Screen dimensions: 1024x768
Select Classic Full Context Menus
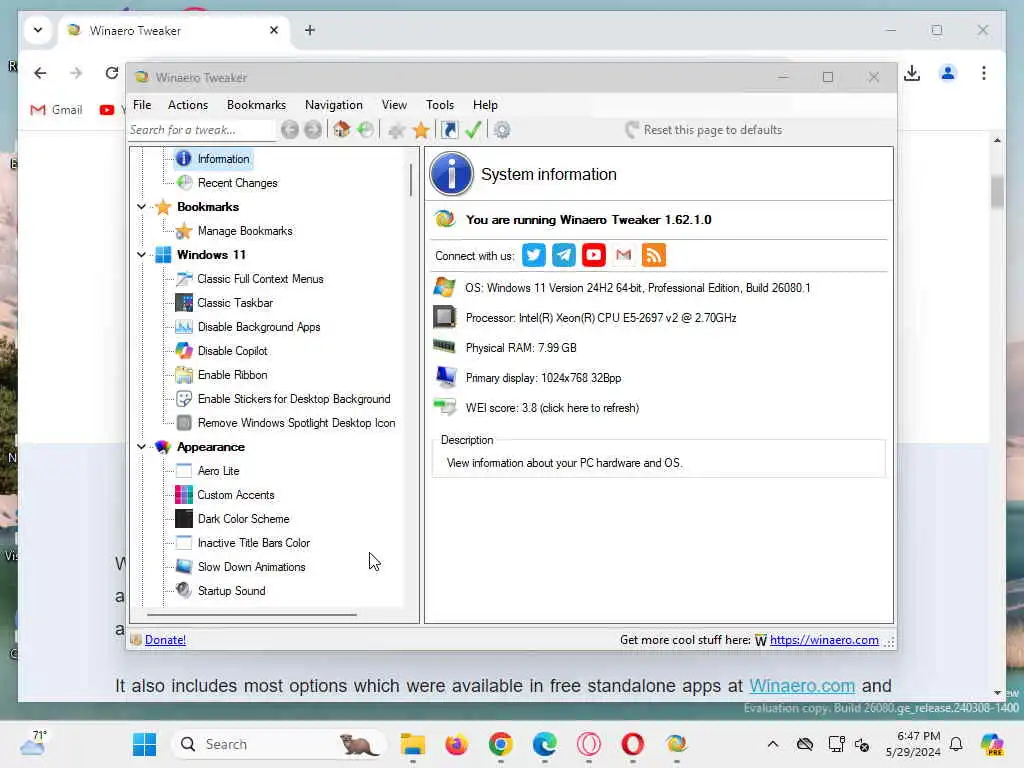pos(260,279)
